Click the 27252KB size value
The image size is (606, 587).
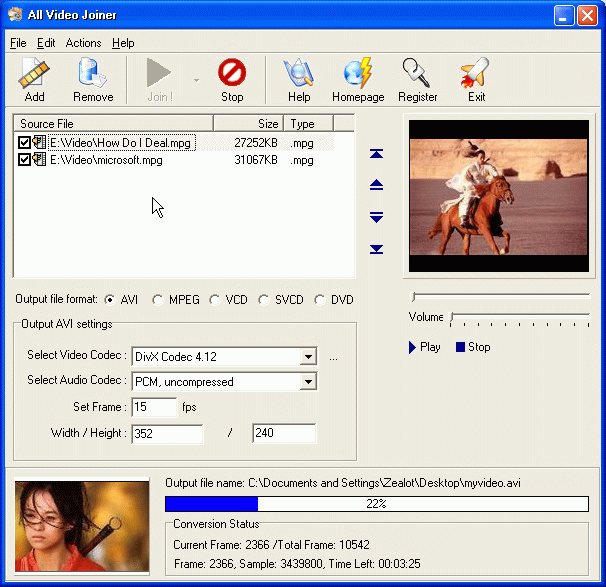click(255, 143)
